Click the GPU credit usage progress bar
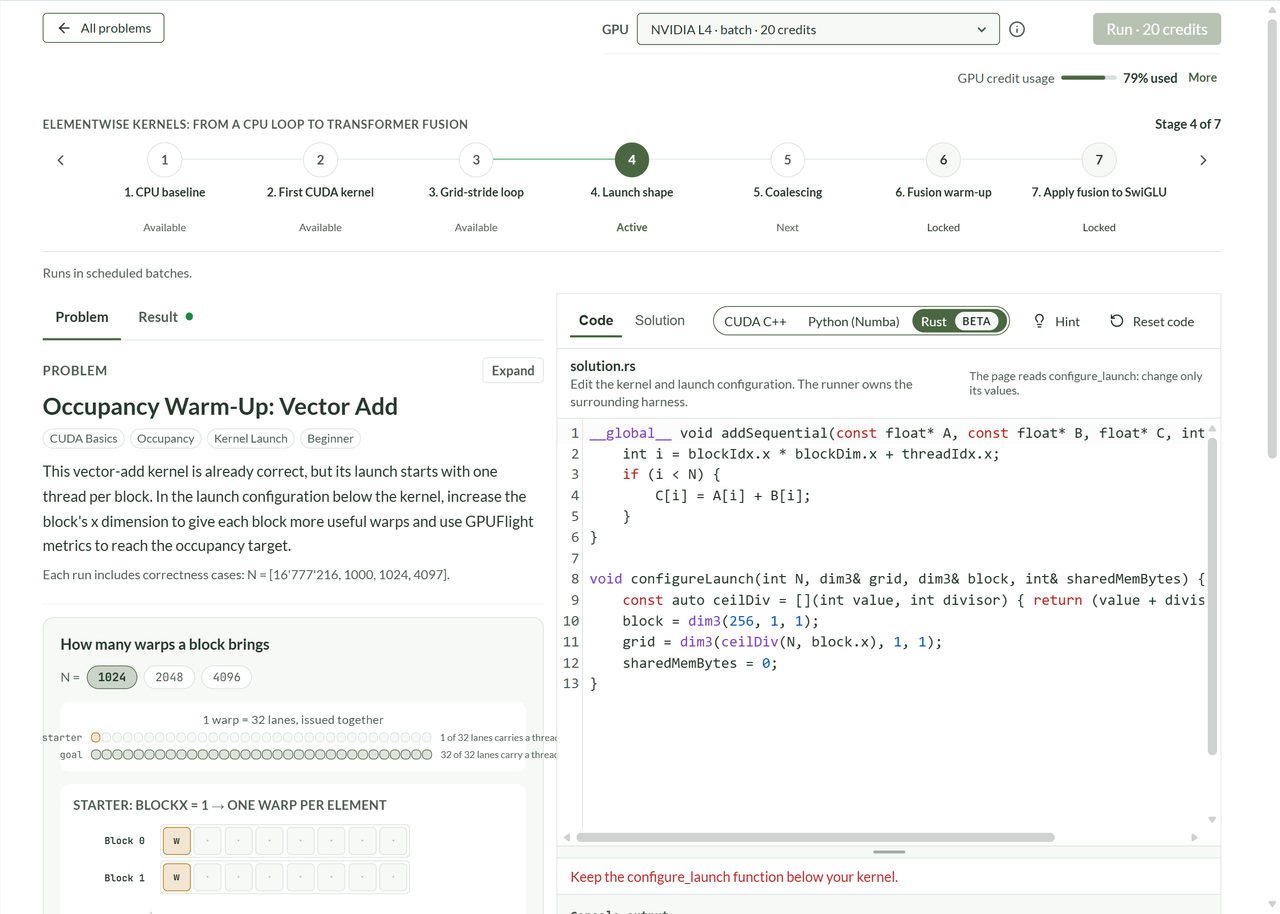The width and height of the screenshot is (1280, 914). pyautogui.click(x=1088, y=77)
